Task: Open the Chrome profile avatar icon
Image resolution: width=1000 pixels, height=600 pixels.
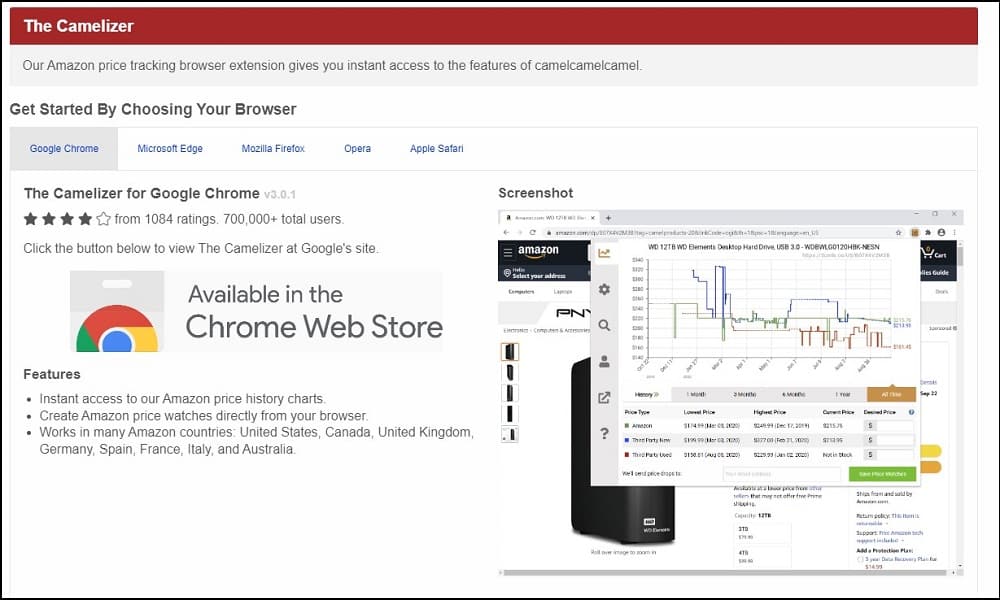Action: pos(941,233)
